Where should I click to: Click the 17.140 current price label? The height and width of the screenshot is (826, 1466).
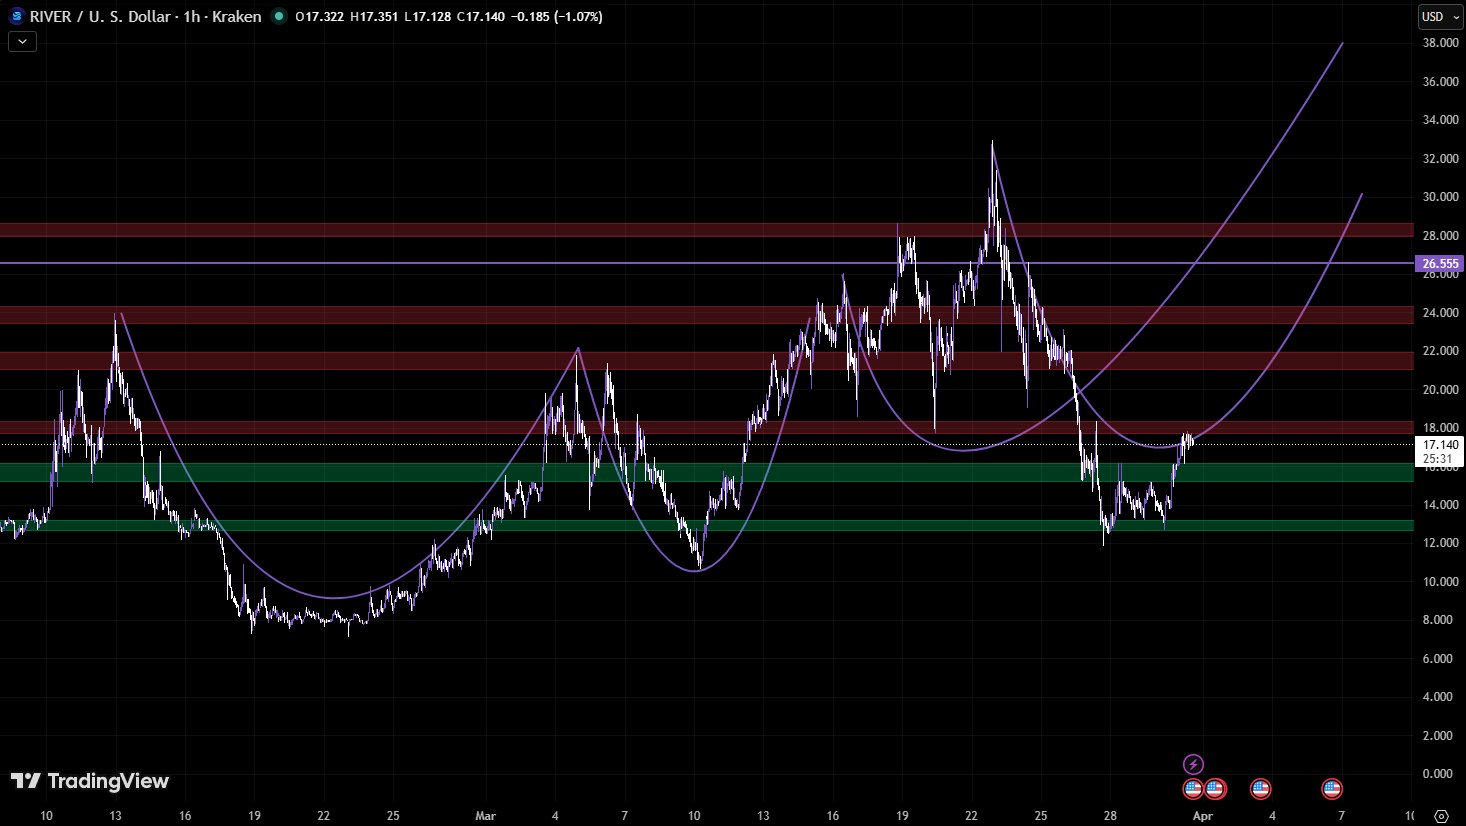1440,445
